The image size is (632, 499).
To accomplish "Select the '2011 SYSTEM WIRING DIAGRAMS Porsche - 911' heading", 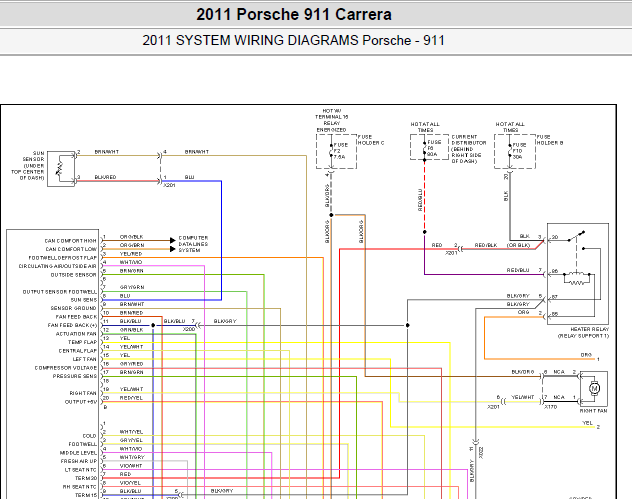I will (x=293, y=40).
